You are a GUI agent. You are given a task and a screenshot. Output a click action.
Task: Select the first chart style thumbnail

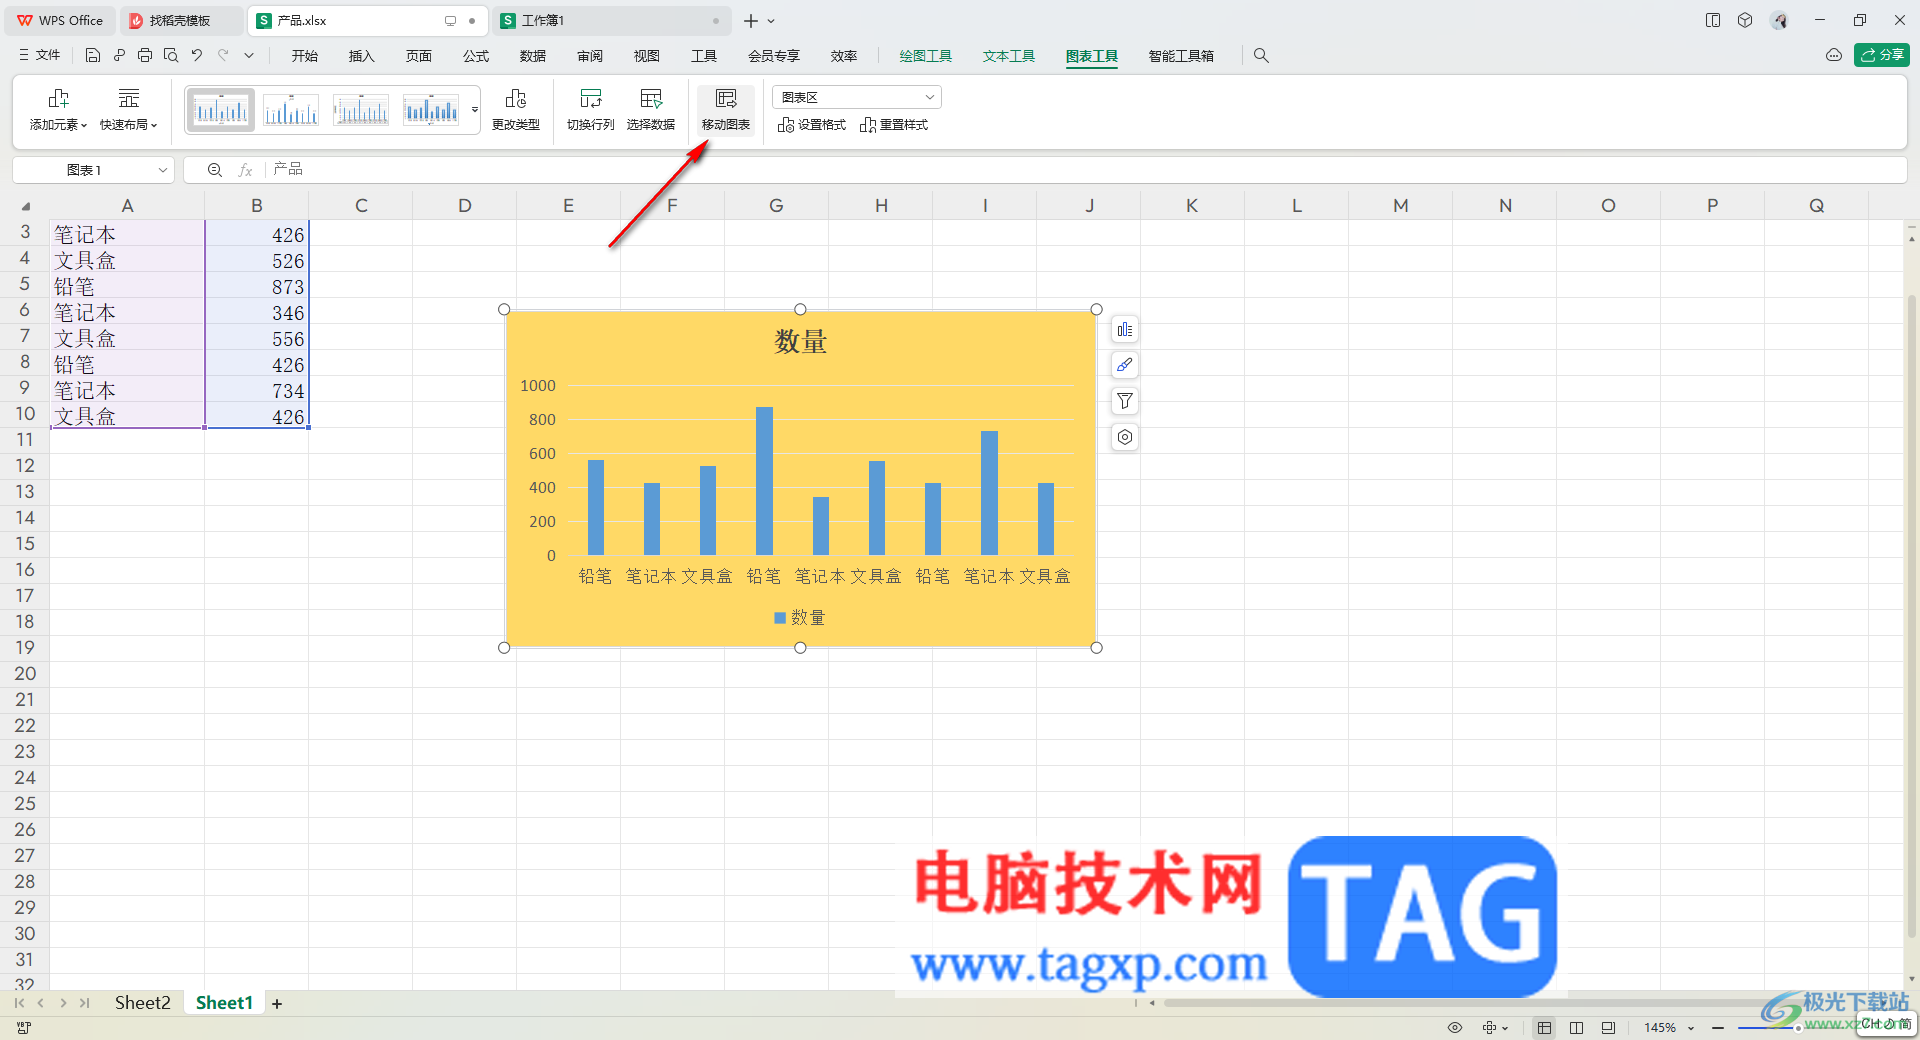pyautogui.click(x=221, y=110)
